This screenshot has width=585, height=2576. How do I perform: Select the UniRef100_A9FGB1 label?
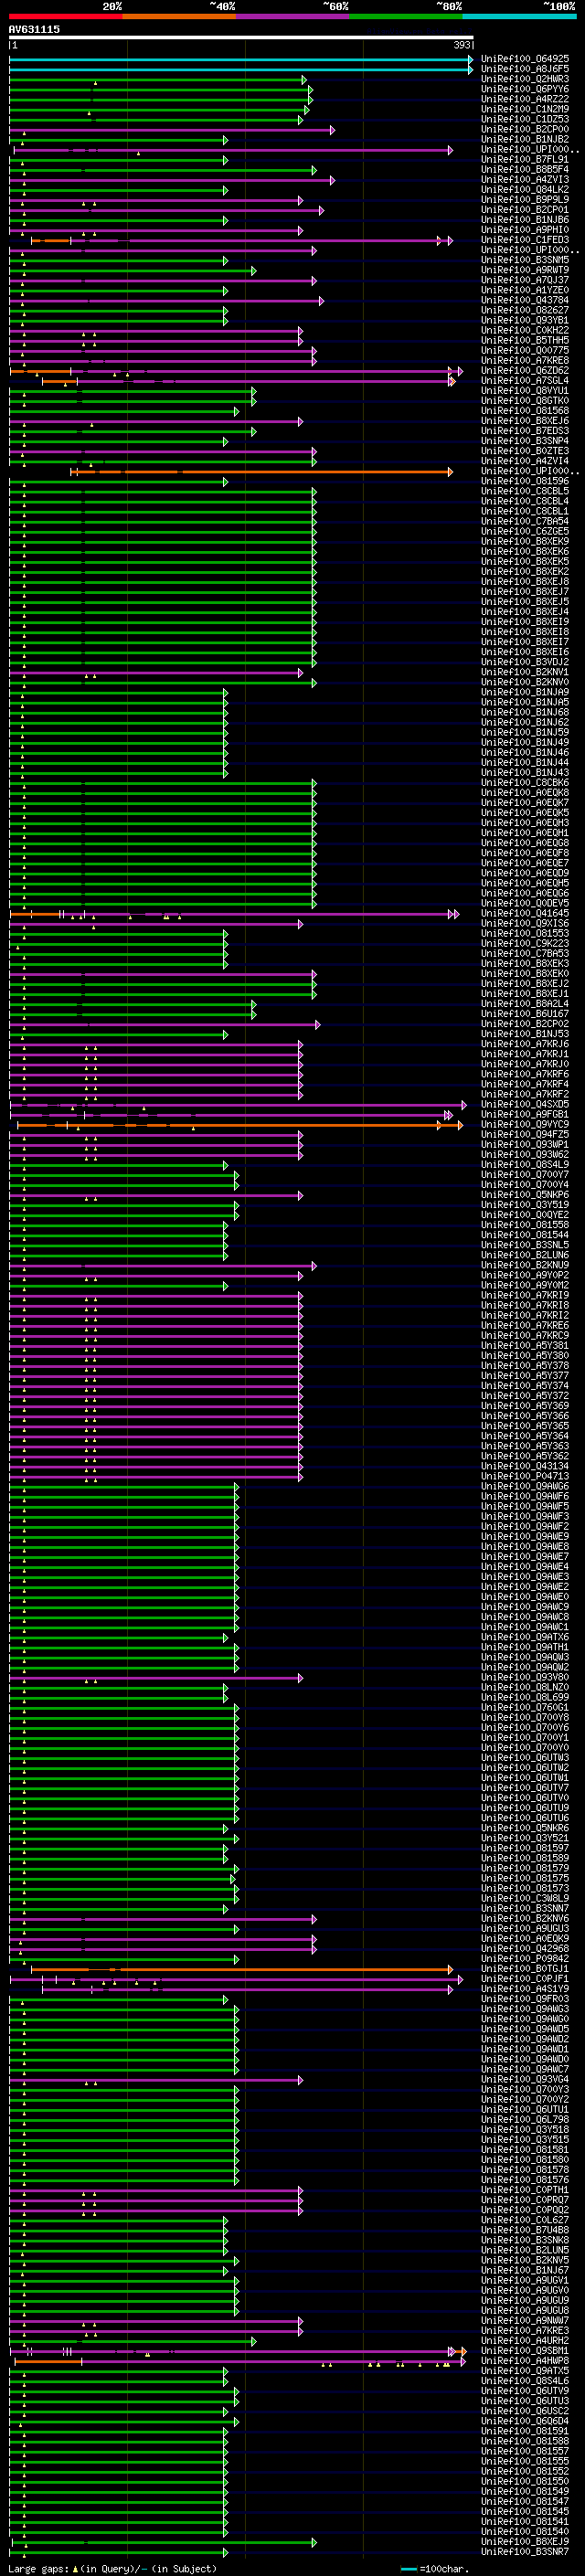point(525,1114)
